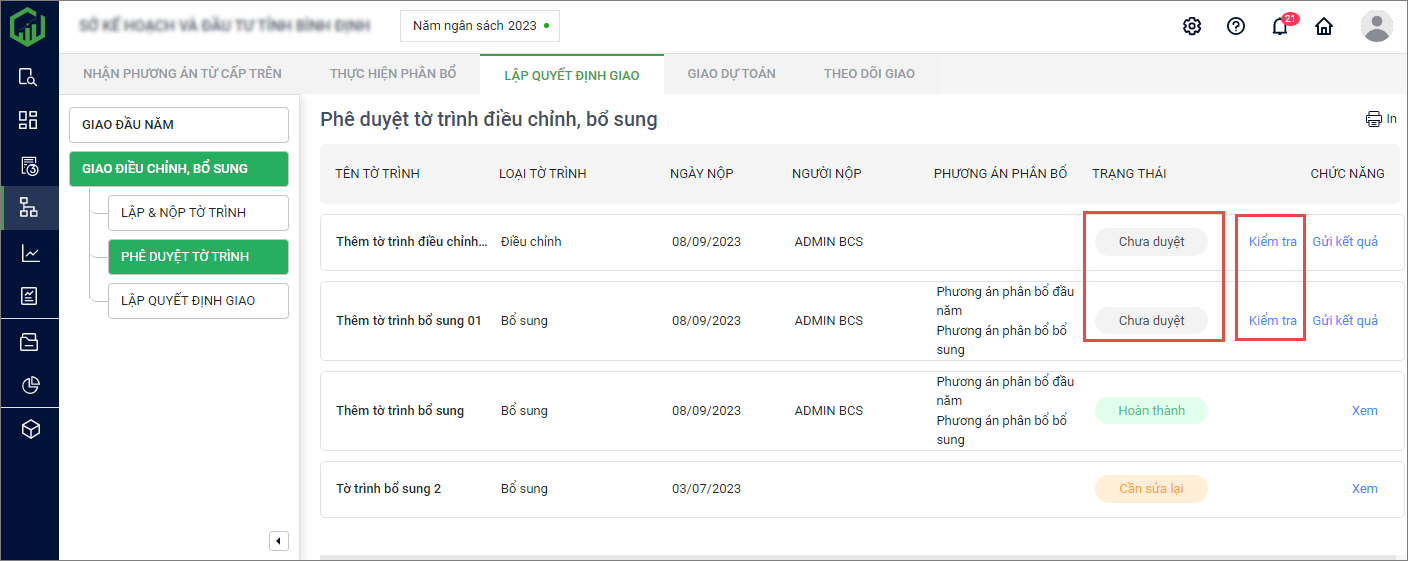
Task: Click the In print button
Action: click(1381, 119)
